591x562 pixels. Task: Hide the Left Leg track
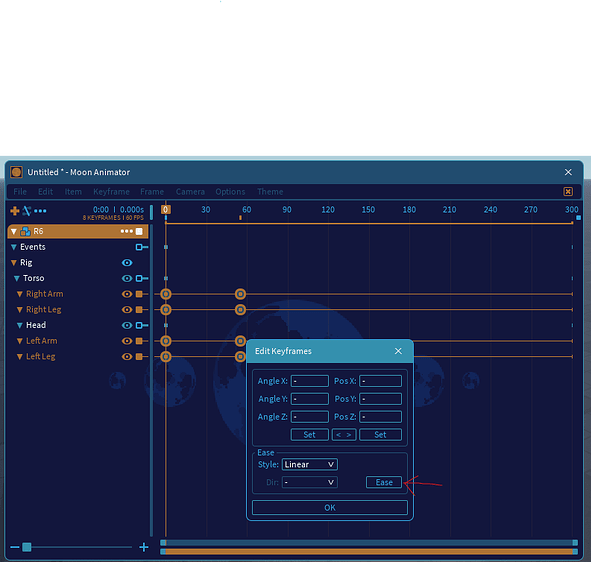click(x=127, y=356)
